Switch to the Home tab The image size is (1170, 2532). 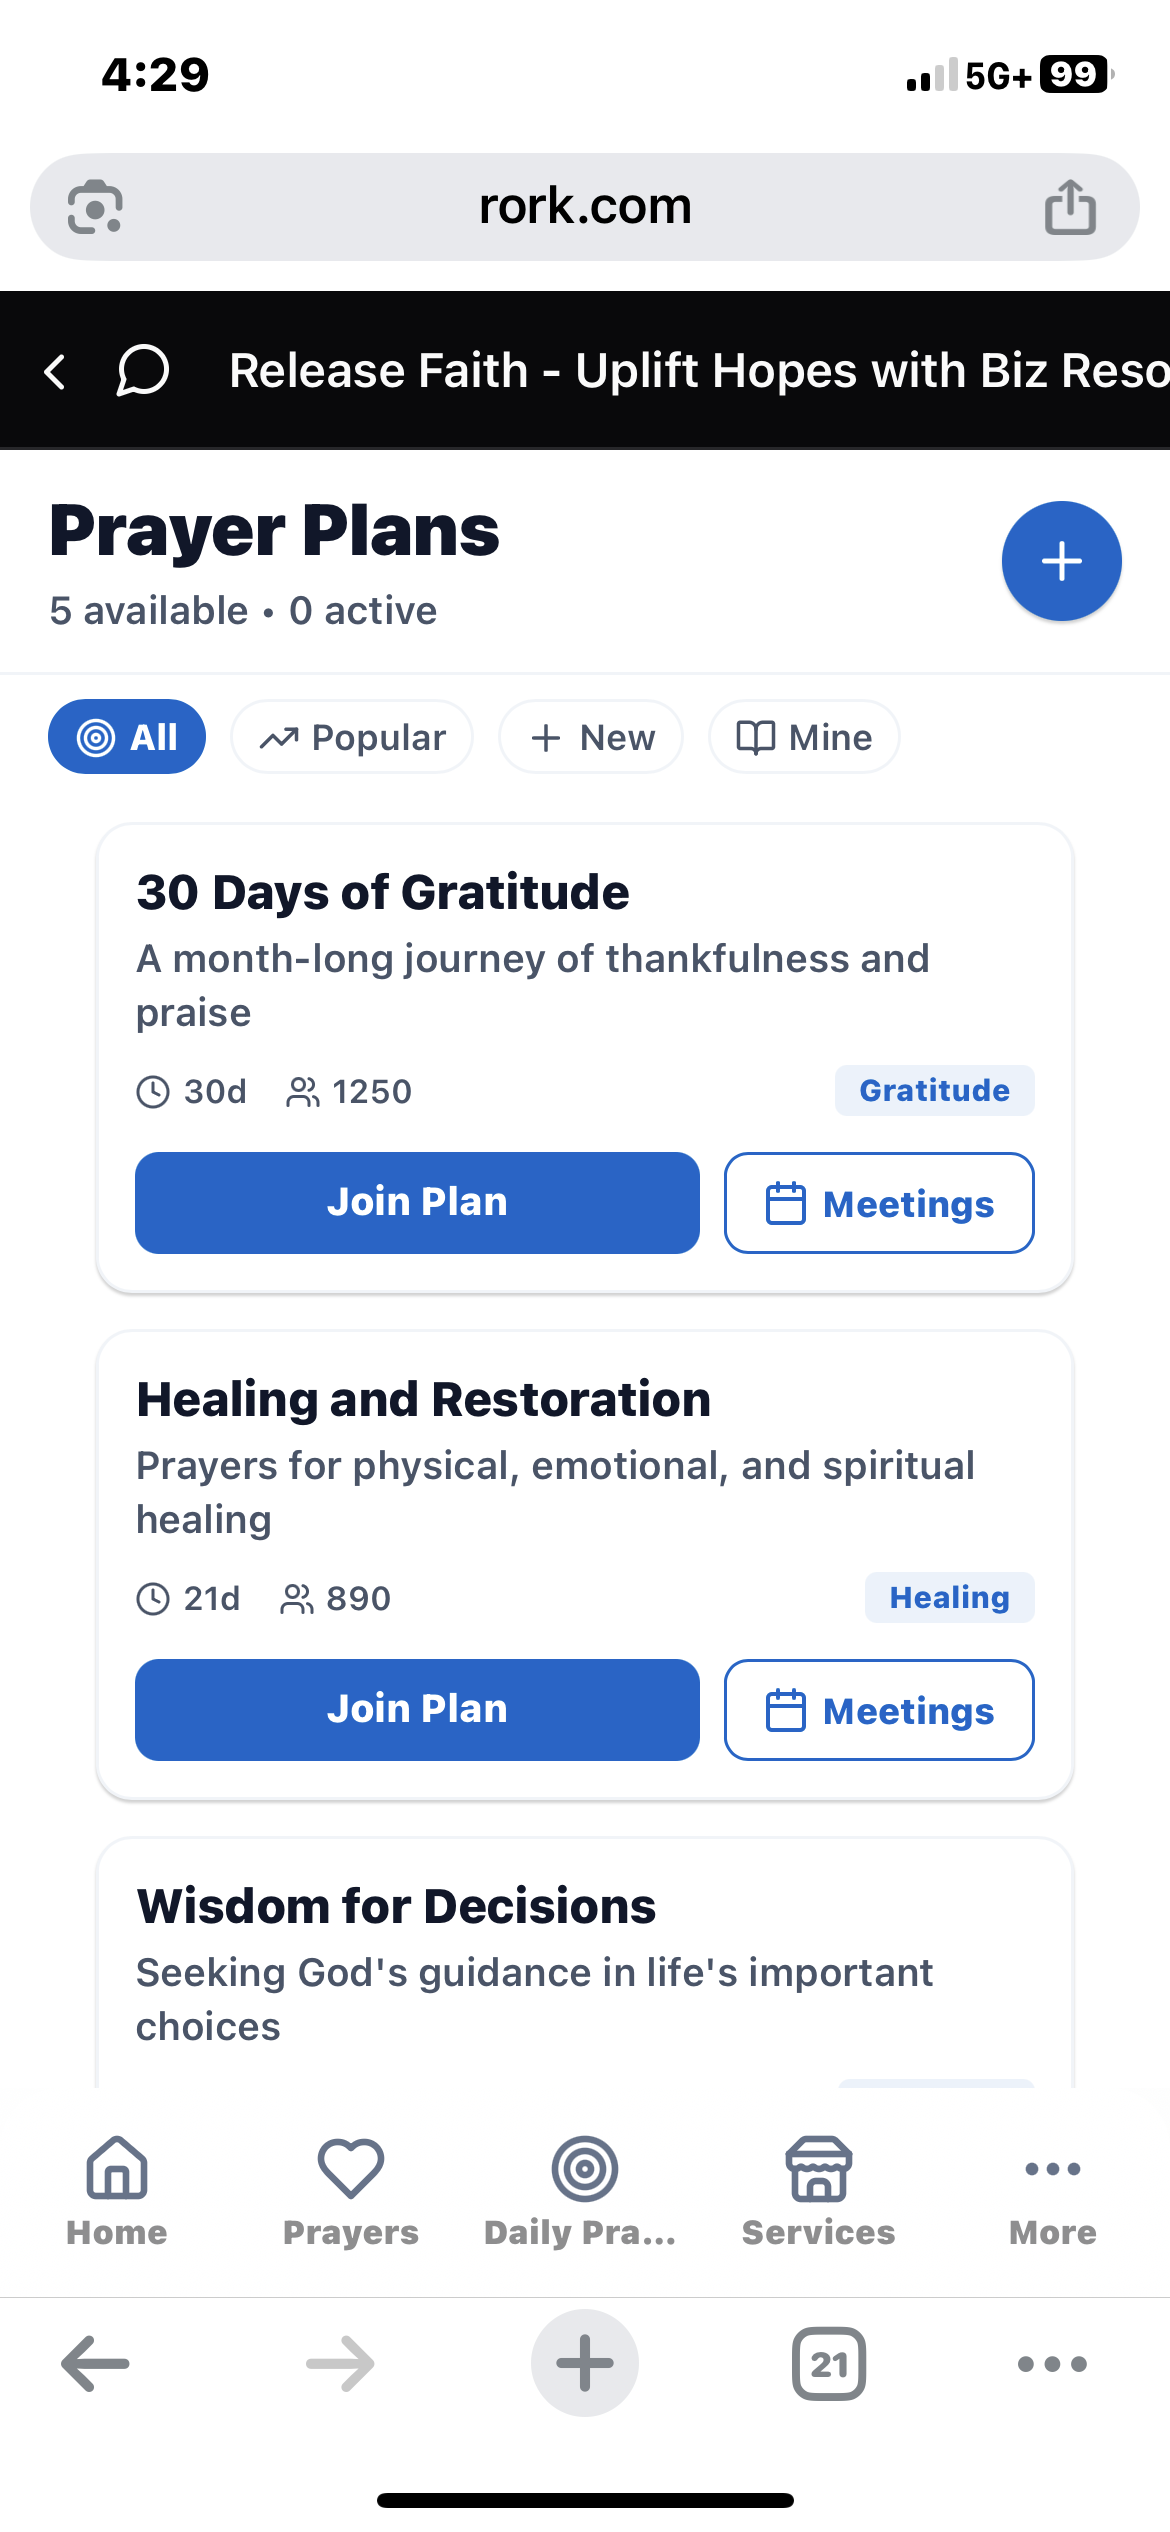pyautogui.click(x=117, y=2192)
